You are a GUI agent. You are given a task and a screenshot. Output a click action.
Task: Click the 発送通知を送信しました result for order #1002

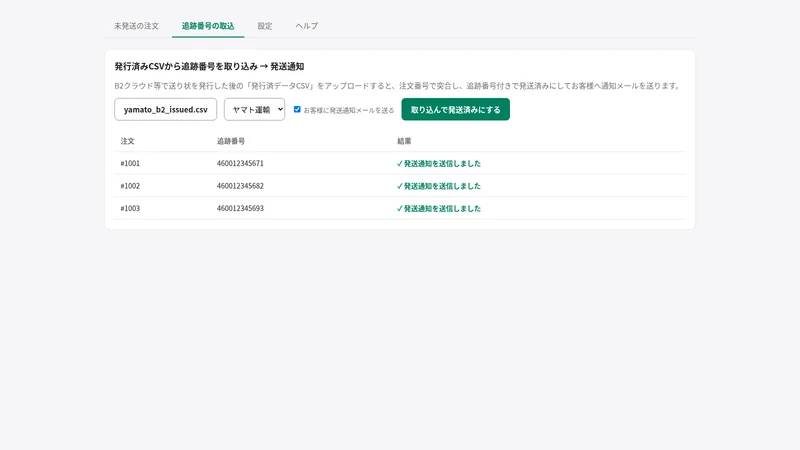(x=439, y=186)
